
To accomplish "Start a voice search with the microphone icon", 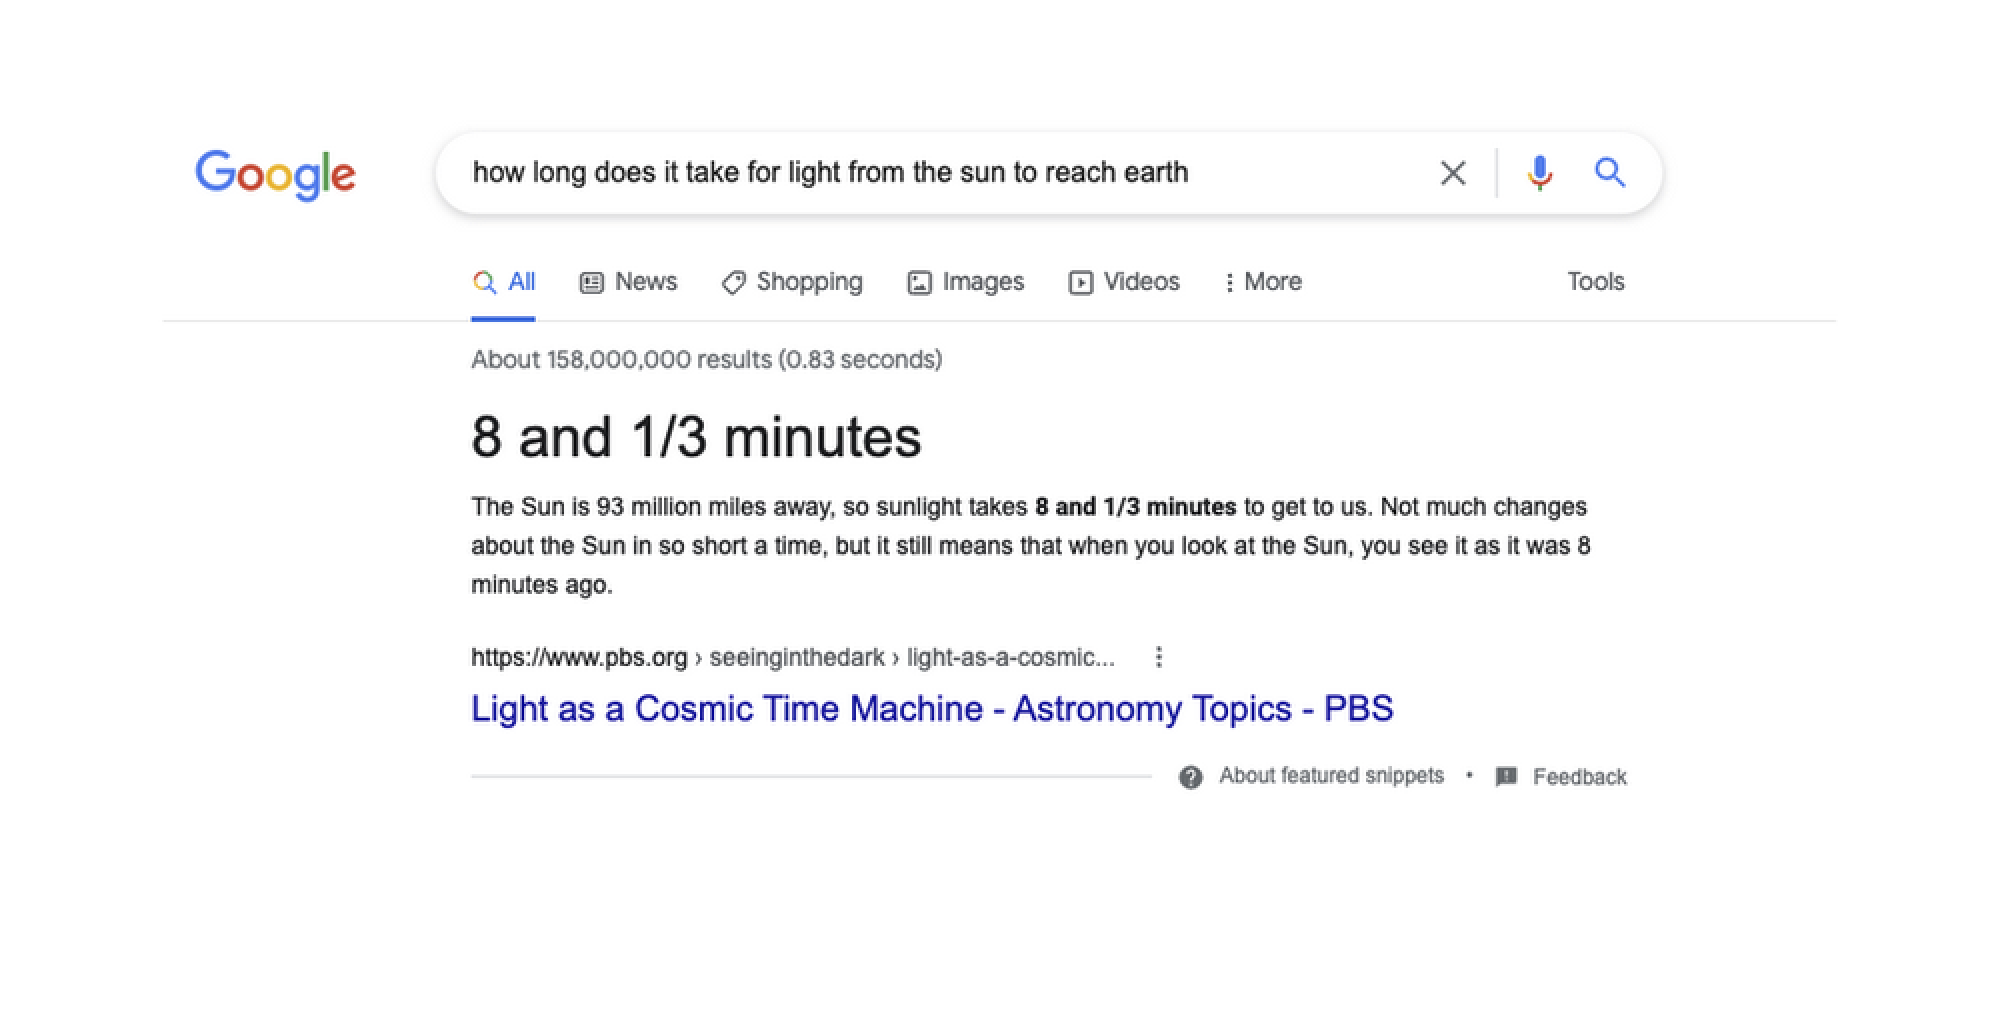I will pyautogui.click(x=1539, y=172).
